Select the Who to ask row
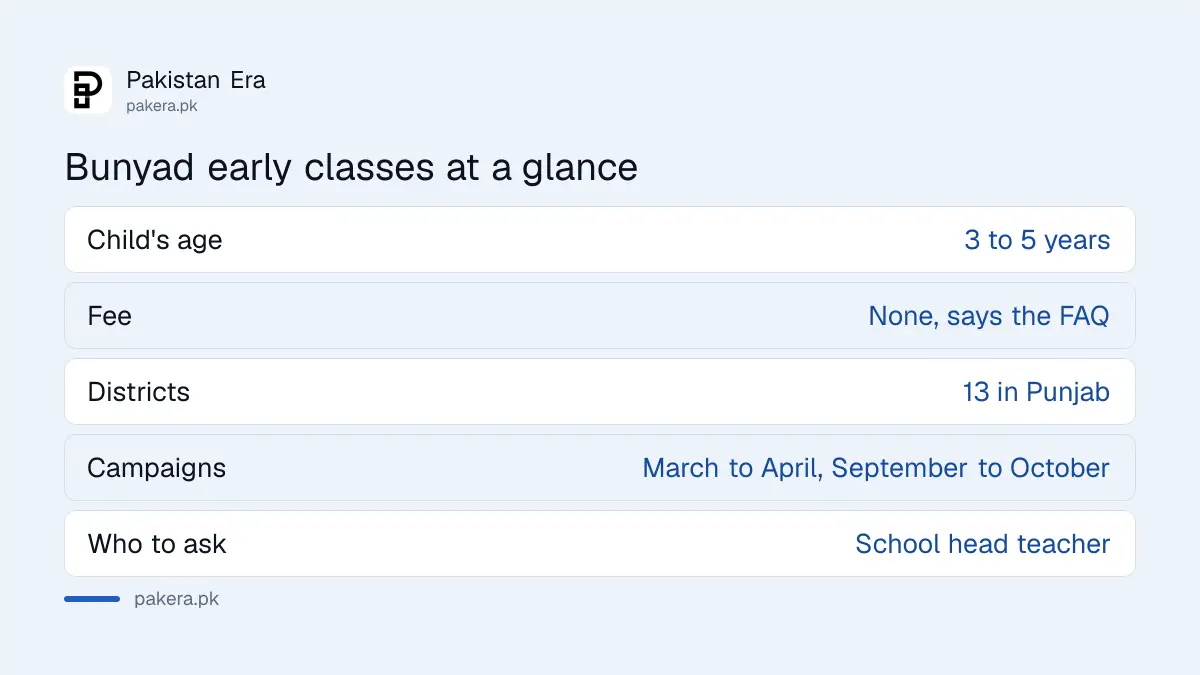 (600, 544)
